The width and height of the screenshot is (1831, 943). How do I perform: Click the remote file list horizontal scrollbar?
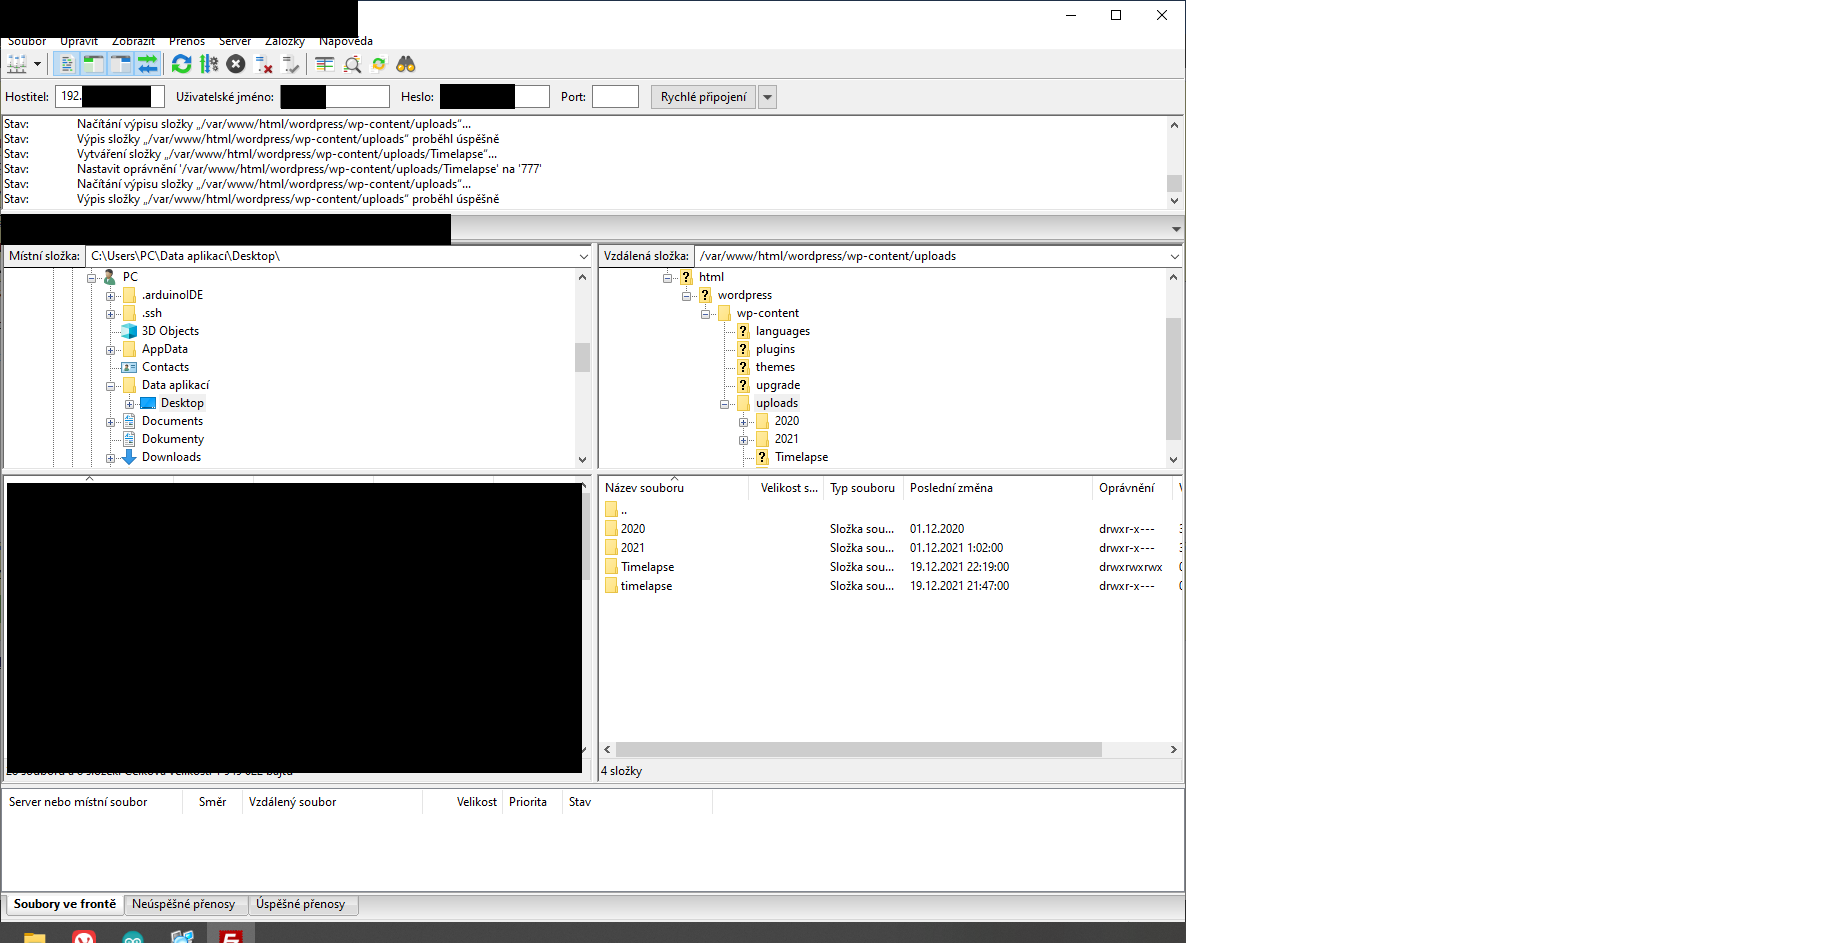859,749
